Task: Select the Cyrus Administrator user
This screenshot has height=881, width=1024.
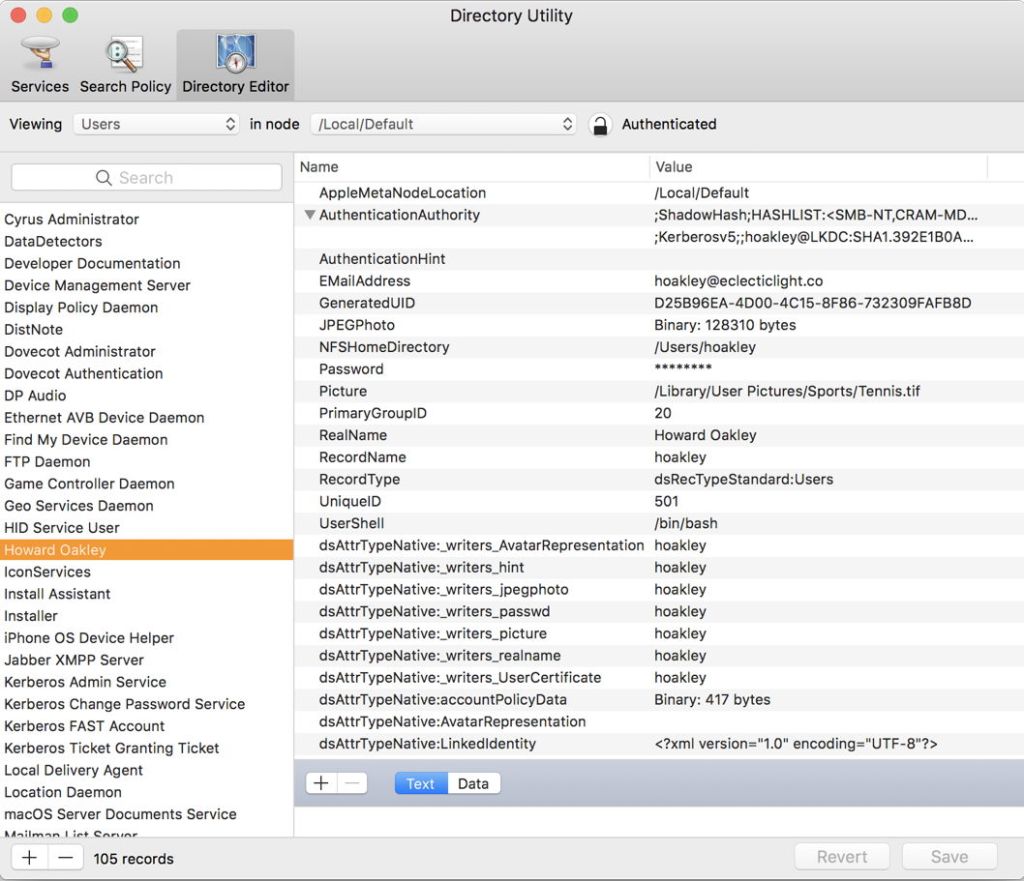Action: (146, 219)
